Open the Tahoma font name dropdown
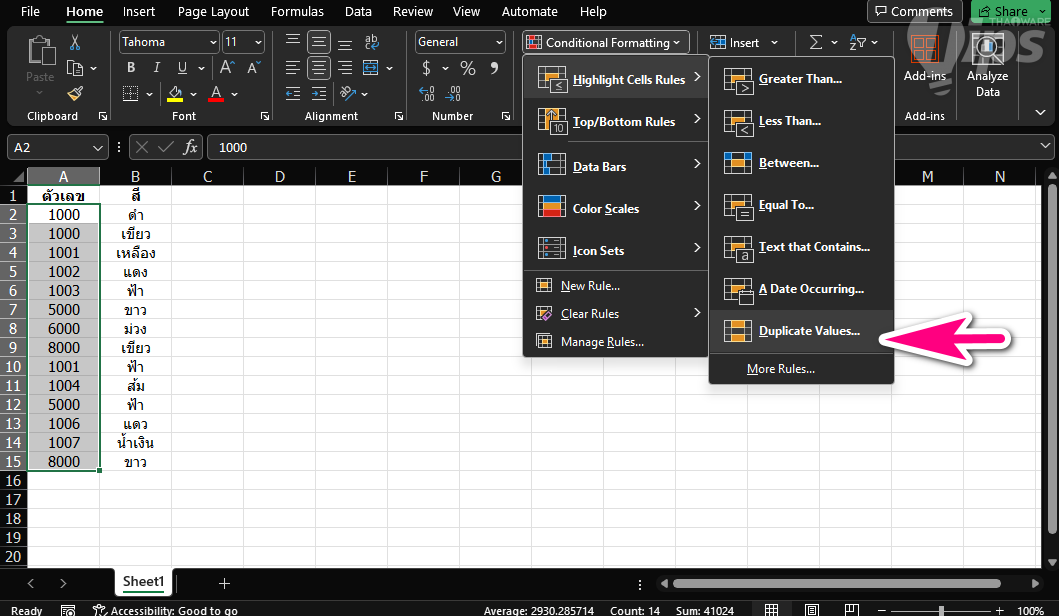 213,42
